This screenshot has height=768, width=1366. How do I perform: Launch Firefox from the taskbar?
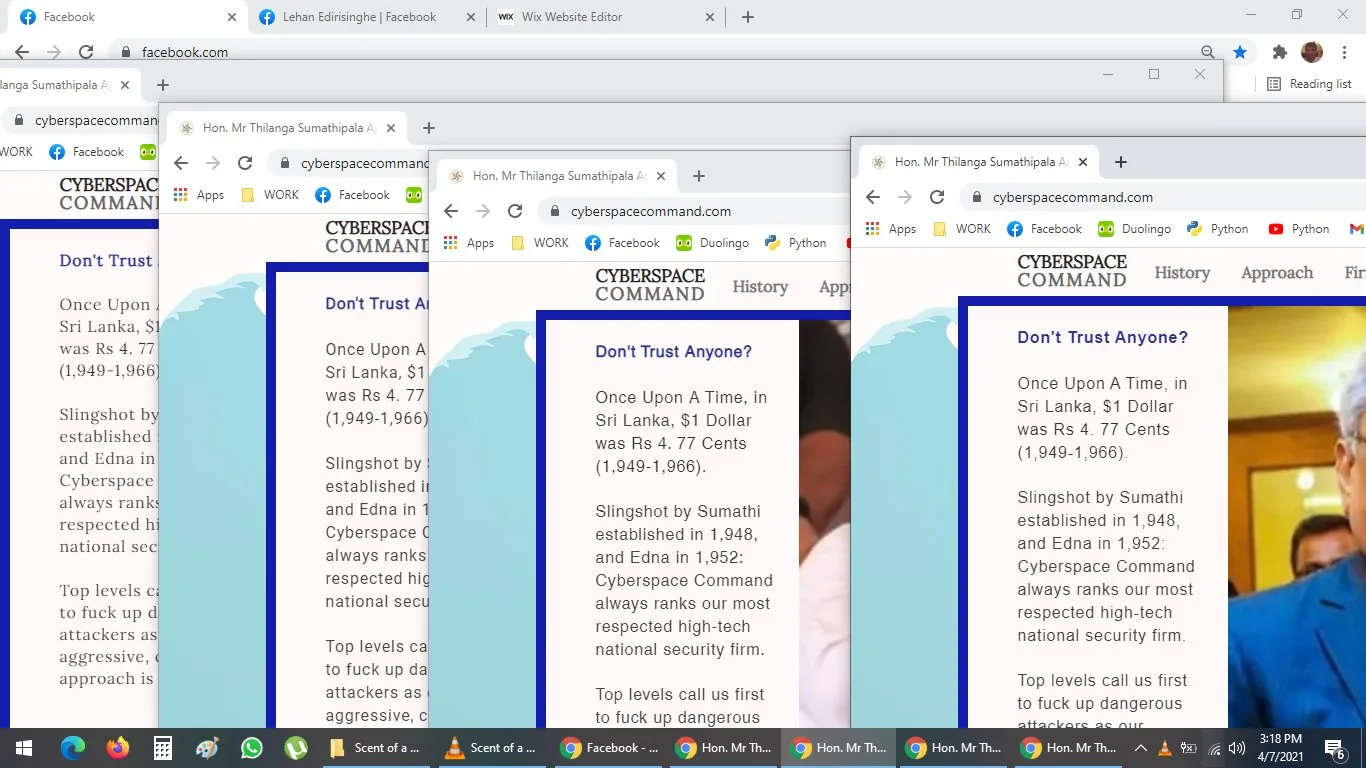tap(117, 748)
